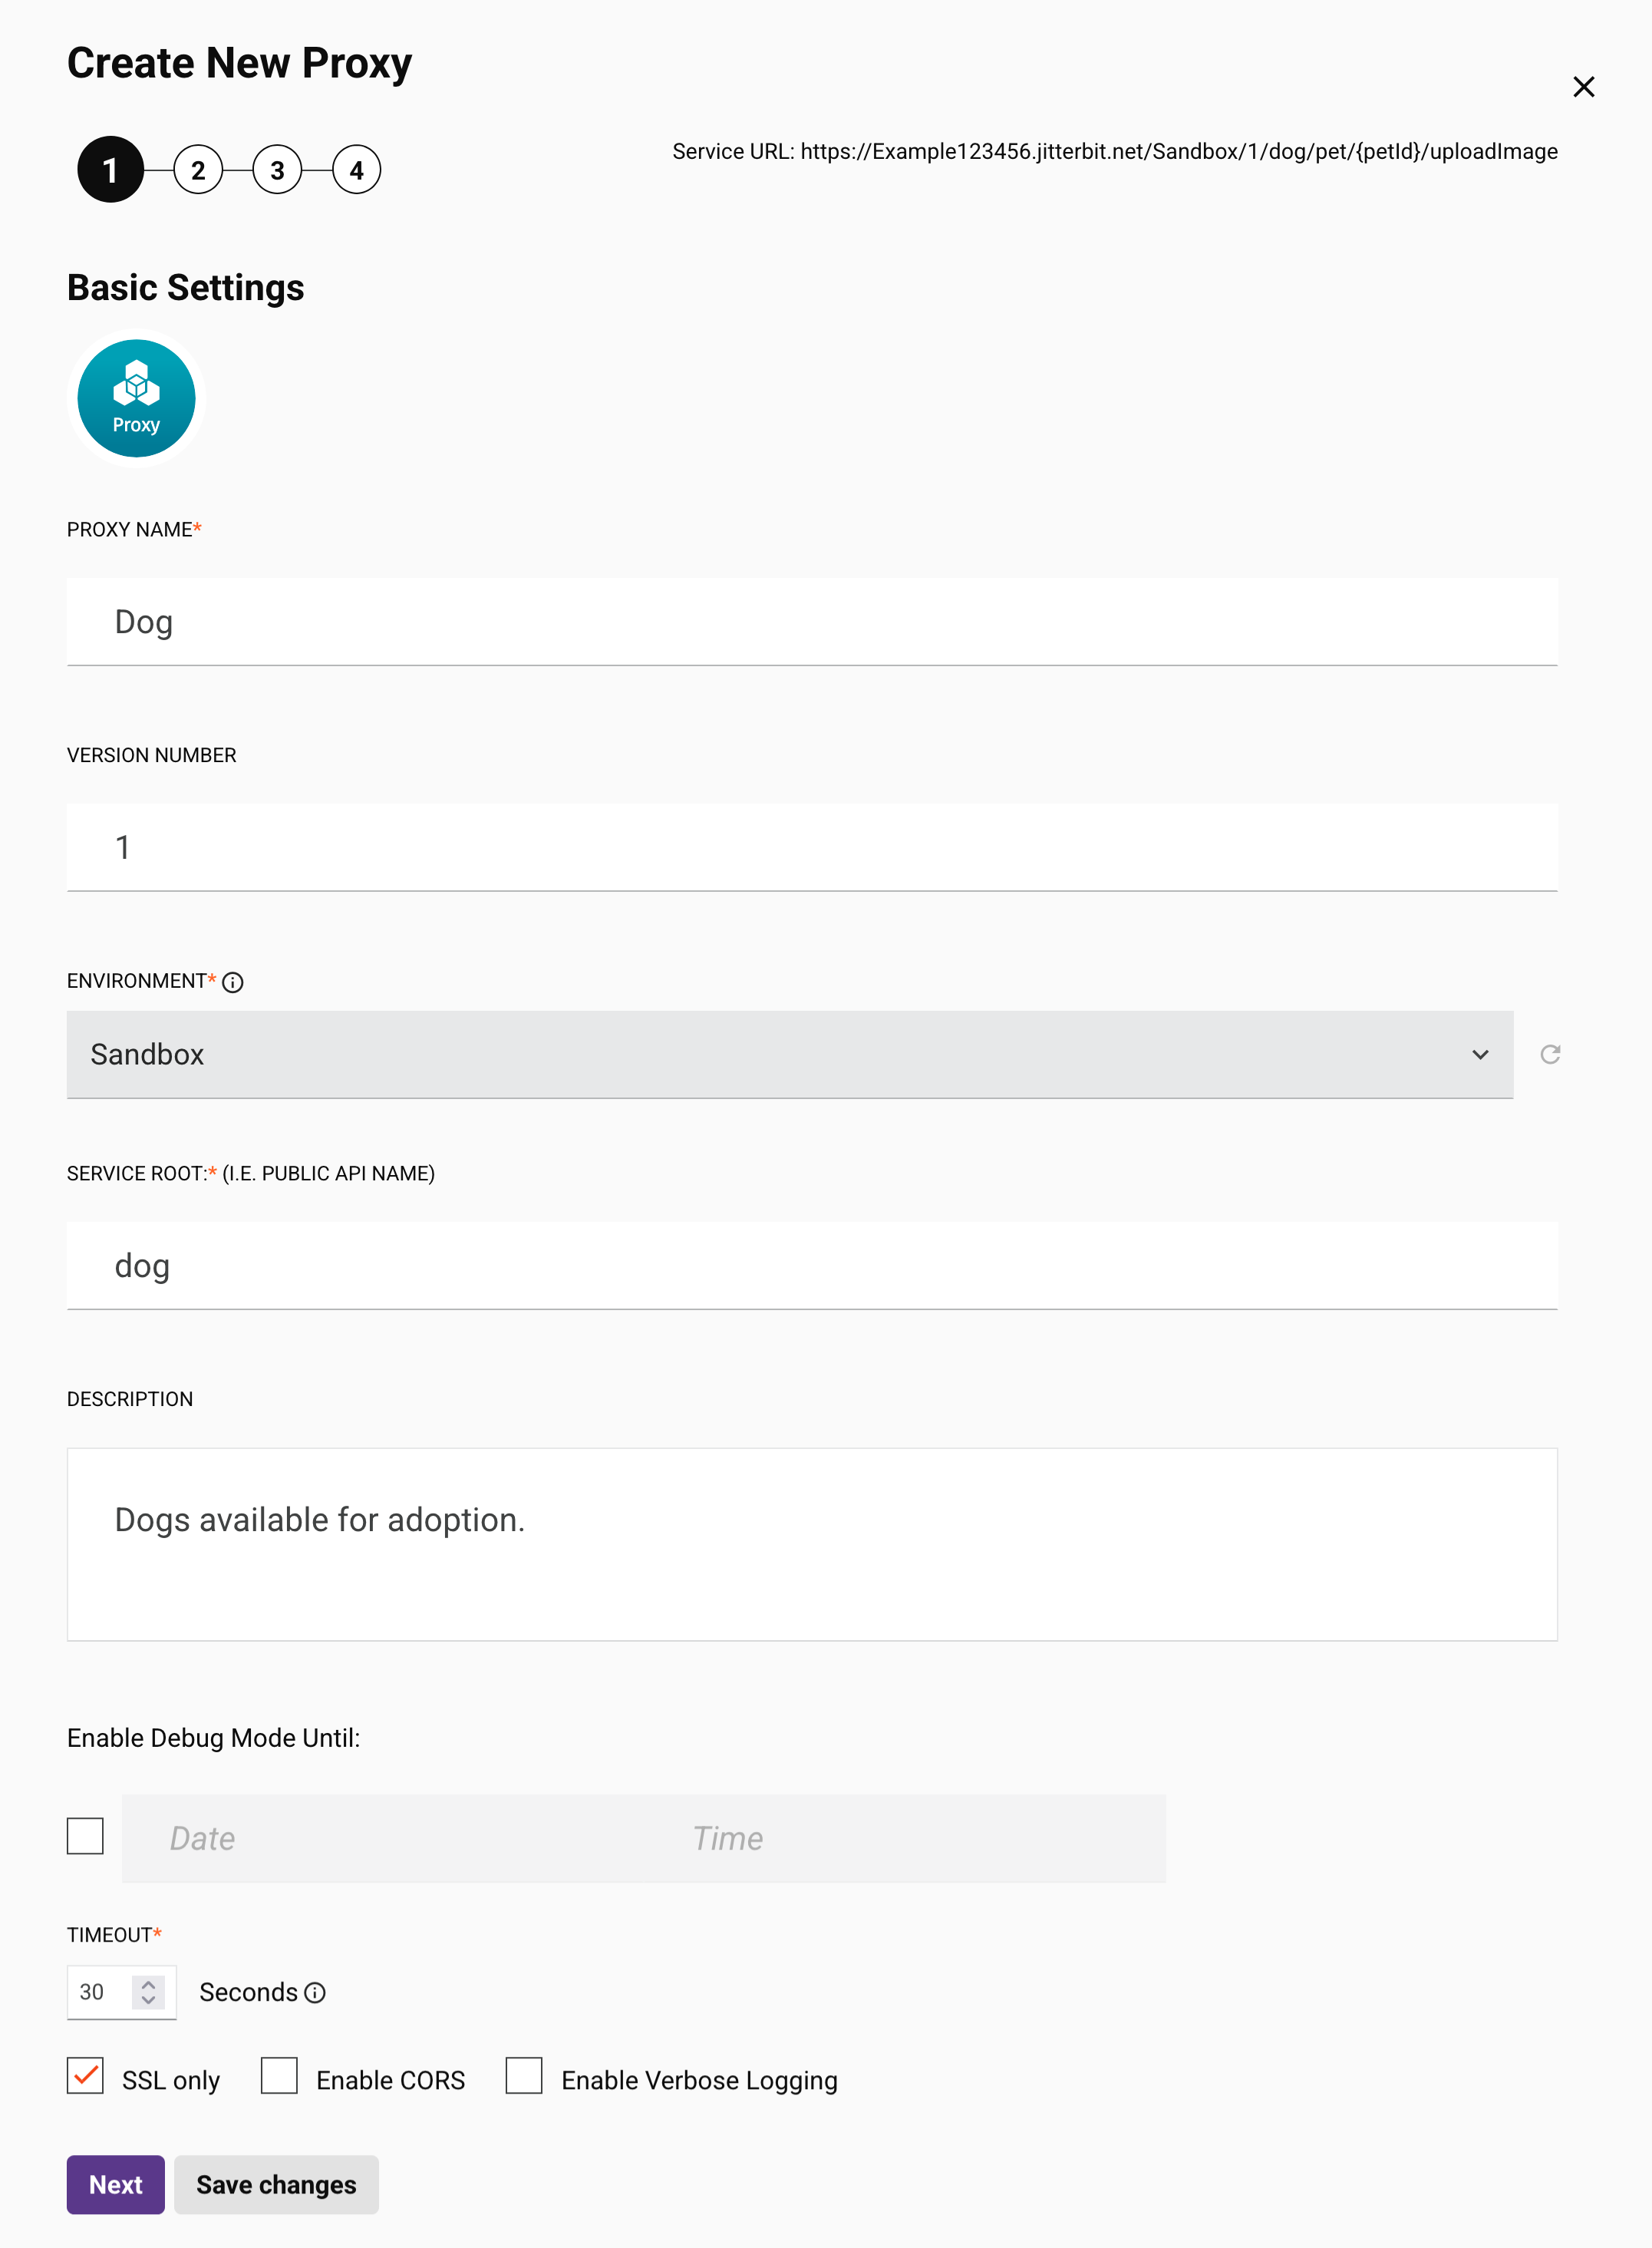Image resolution: width=1652 pixels, height=2248 pixels.
Task: Refresh the environment list
Action: 1549,1054
